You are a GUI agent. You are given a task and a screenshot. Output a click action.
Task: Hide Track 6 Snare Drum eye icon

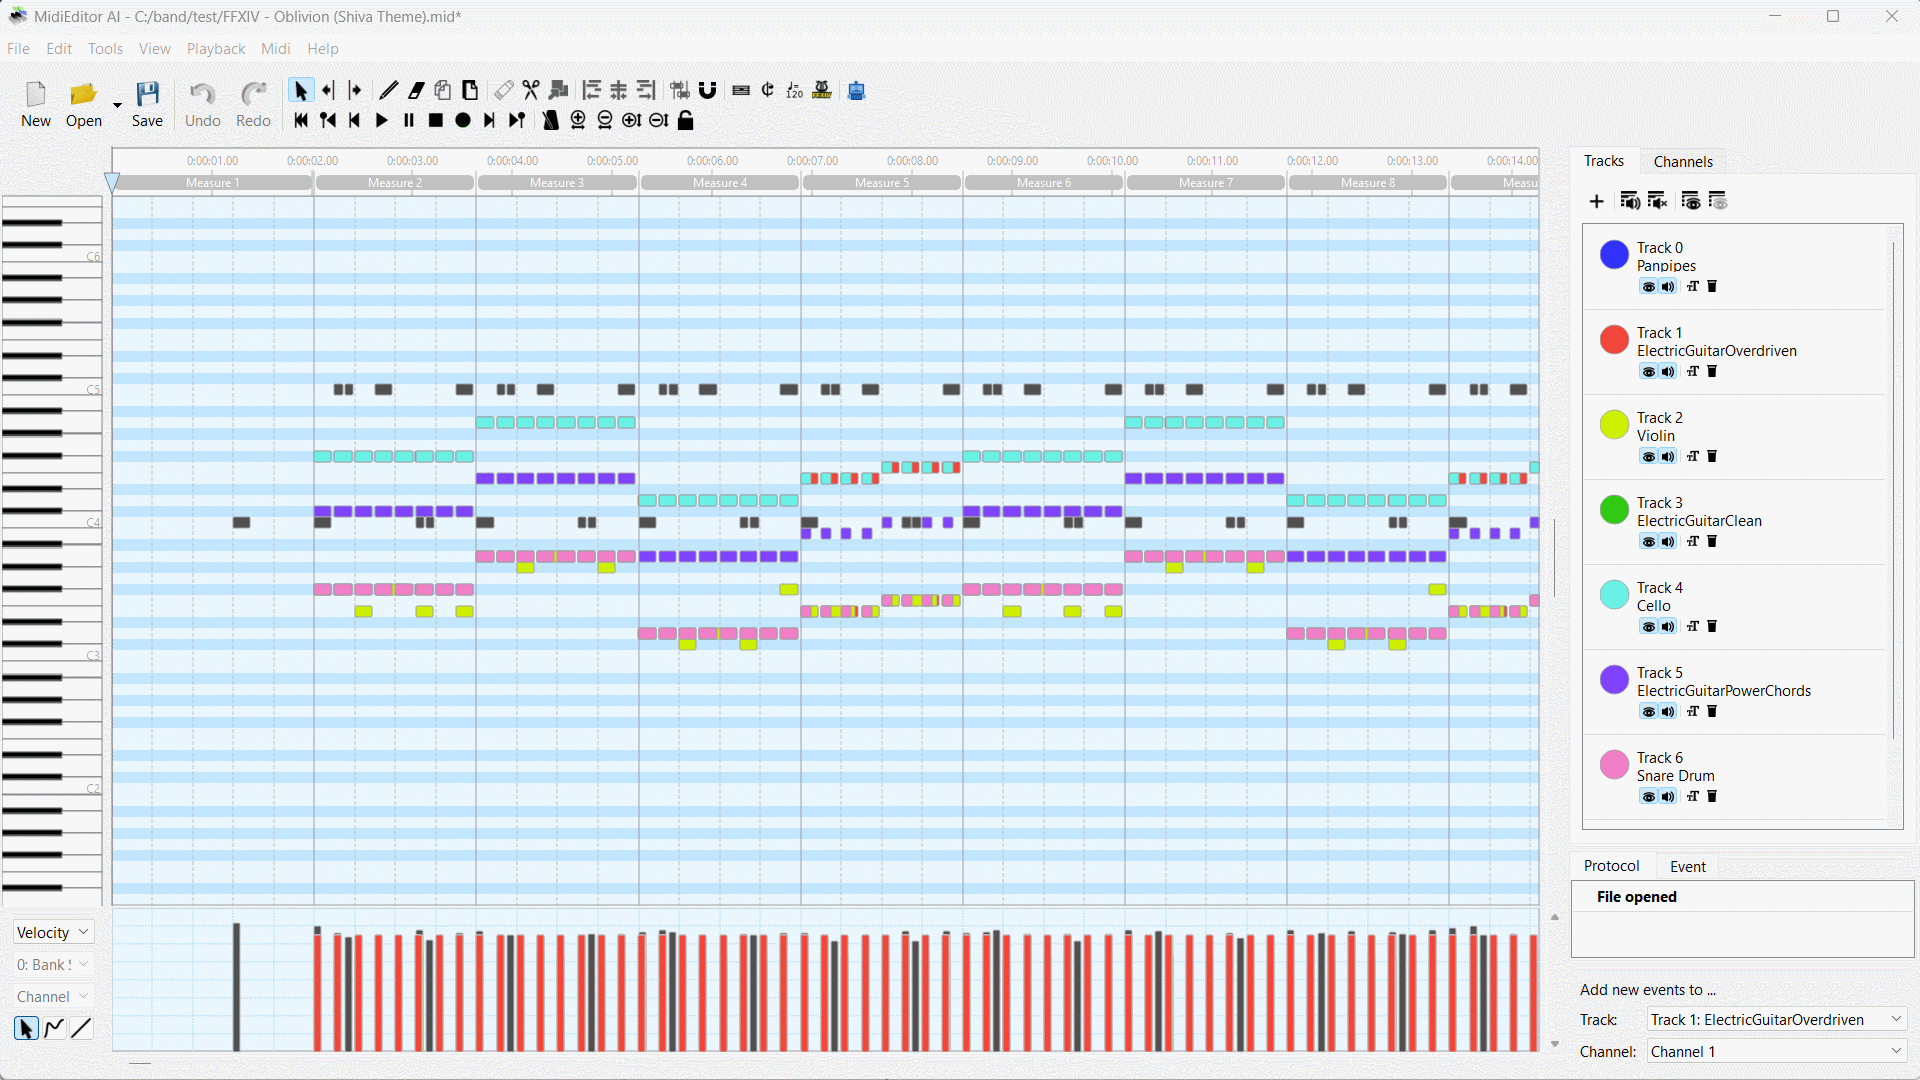tap(1648, 797)
